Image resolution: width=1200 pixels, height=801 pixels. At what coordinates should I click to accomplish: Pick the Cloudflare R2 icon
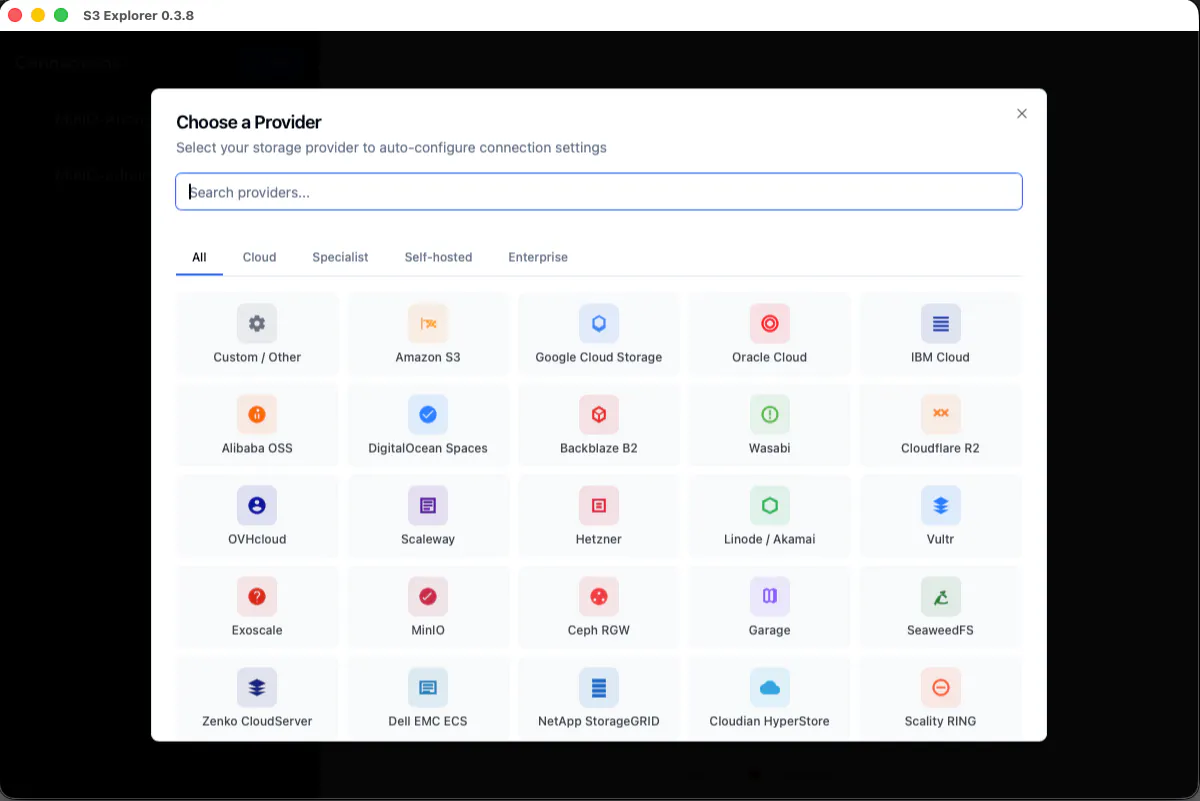point(941,414)
